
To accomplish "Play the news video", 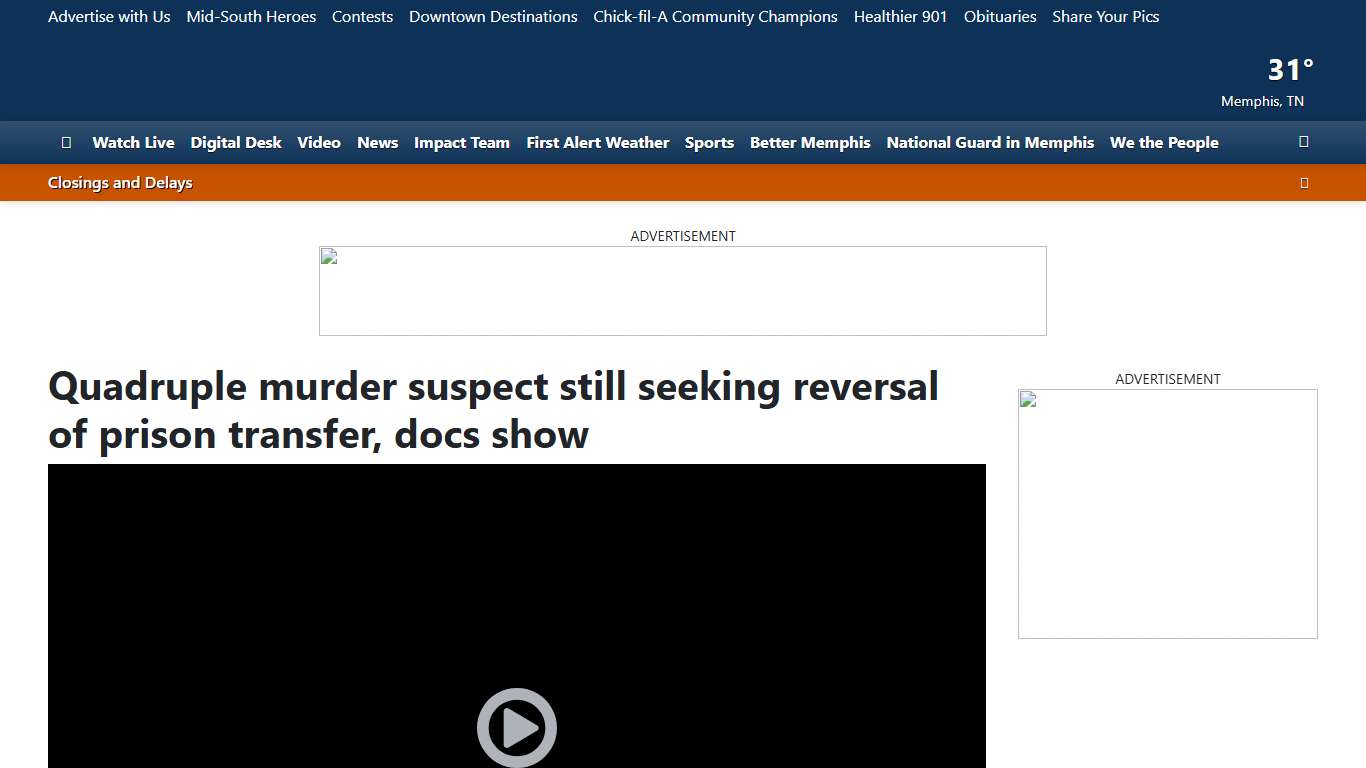I will coord(516,727).
